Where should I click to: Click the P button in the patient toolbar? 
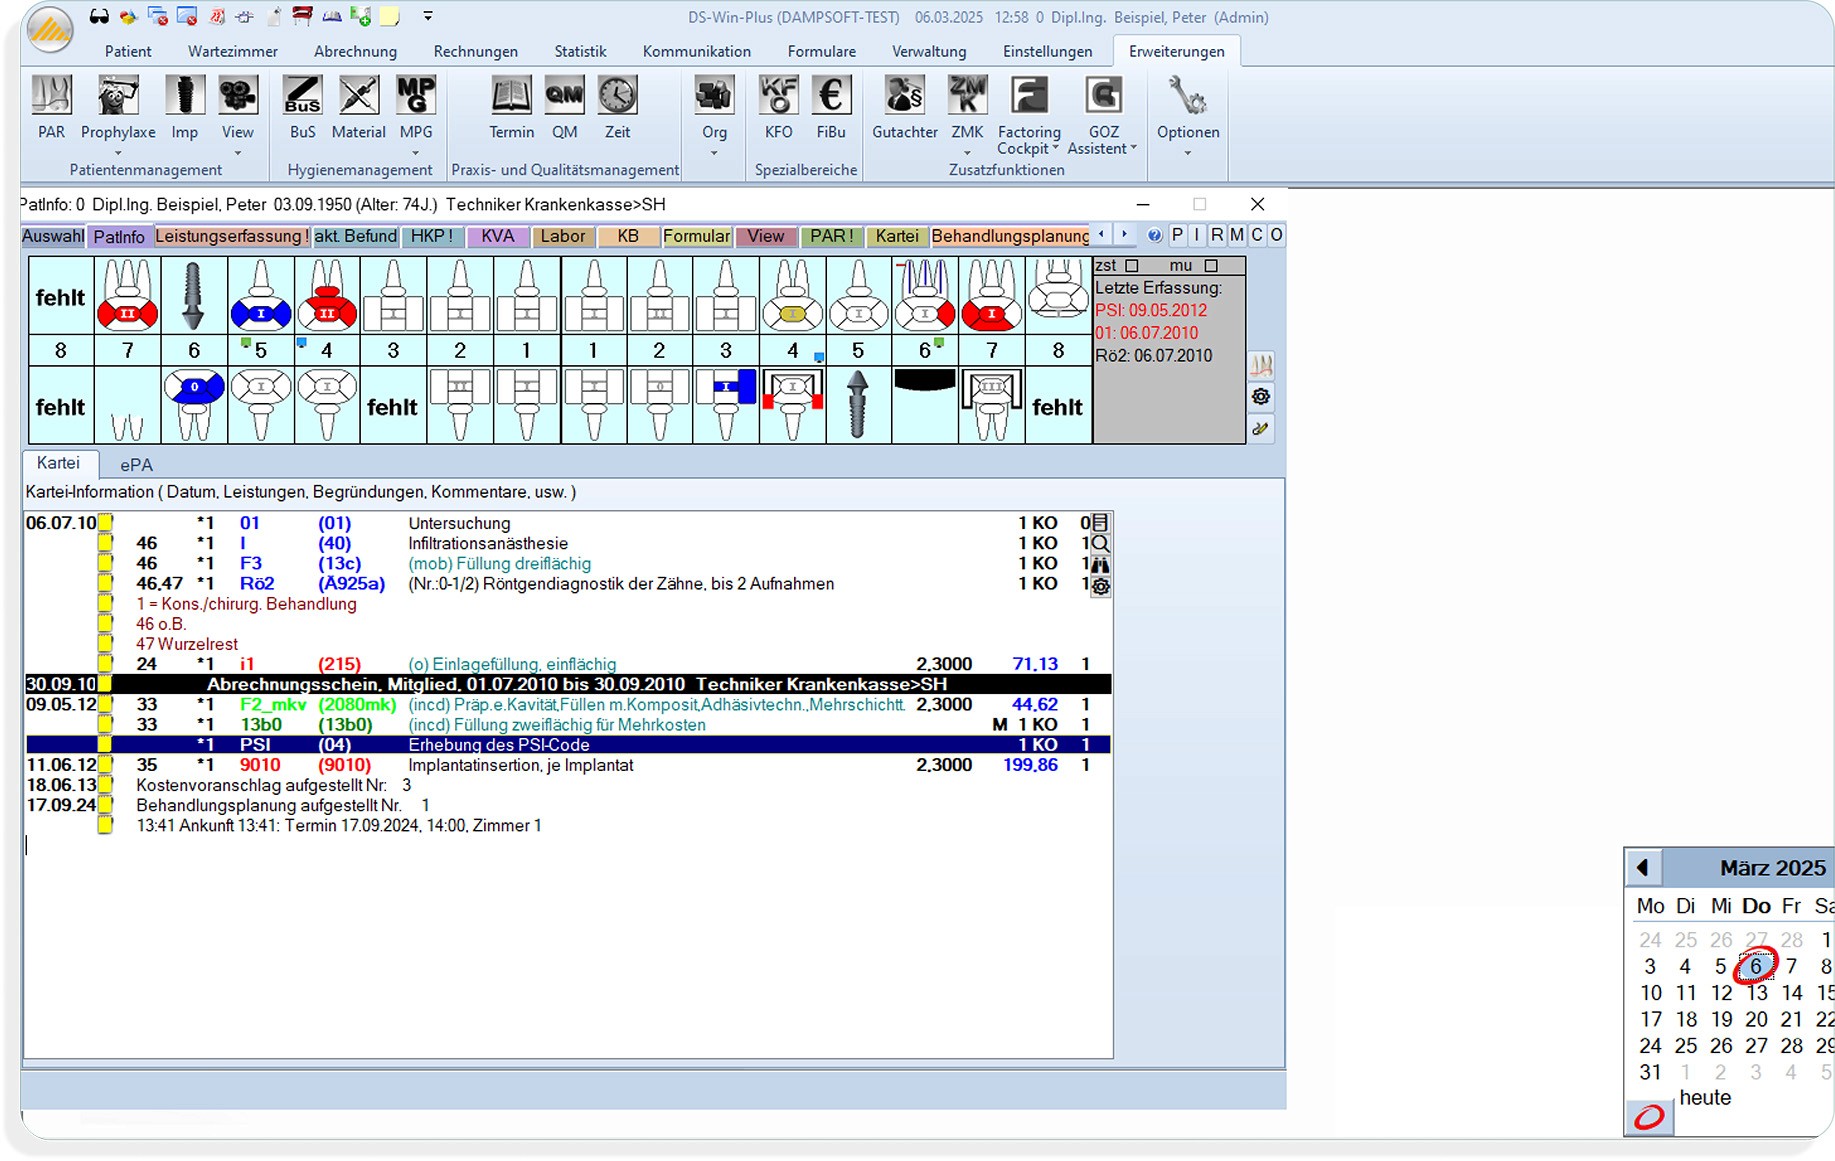pyautogui.click(x=1177, y=235)
